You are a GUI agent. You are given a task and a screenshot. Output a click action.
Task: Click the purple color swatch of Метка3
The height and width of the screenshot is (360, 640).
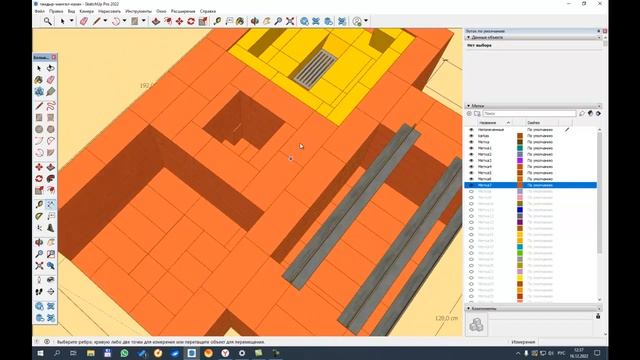tap(520, 160)
